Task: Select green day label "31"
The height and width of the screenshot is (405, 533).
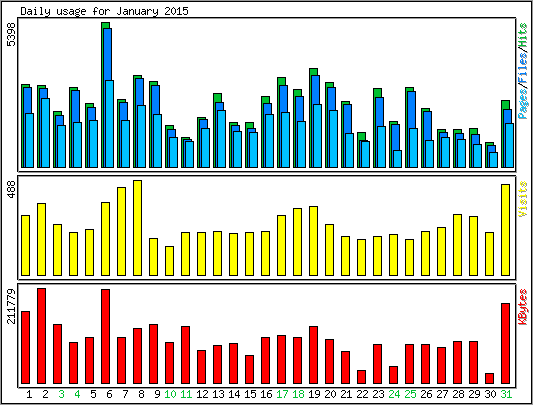Action: (x=506, y=394)
